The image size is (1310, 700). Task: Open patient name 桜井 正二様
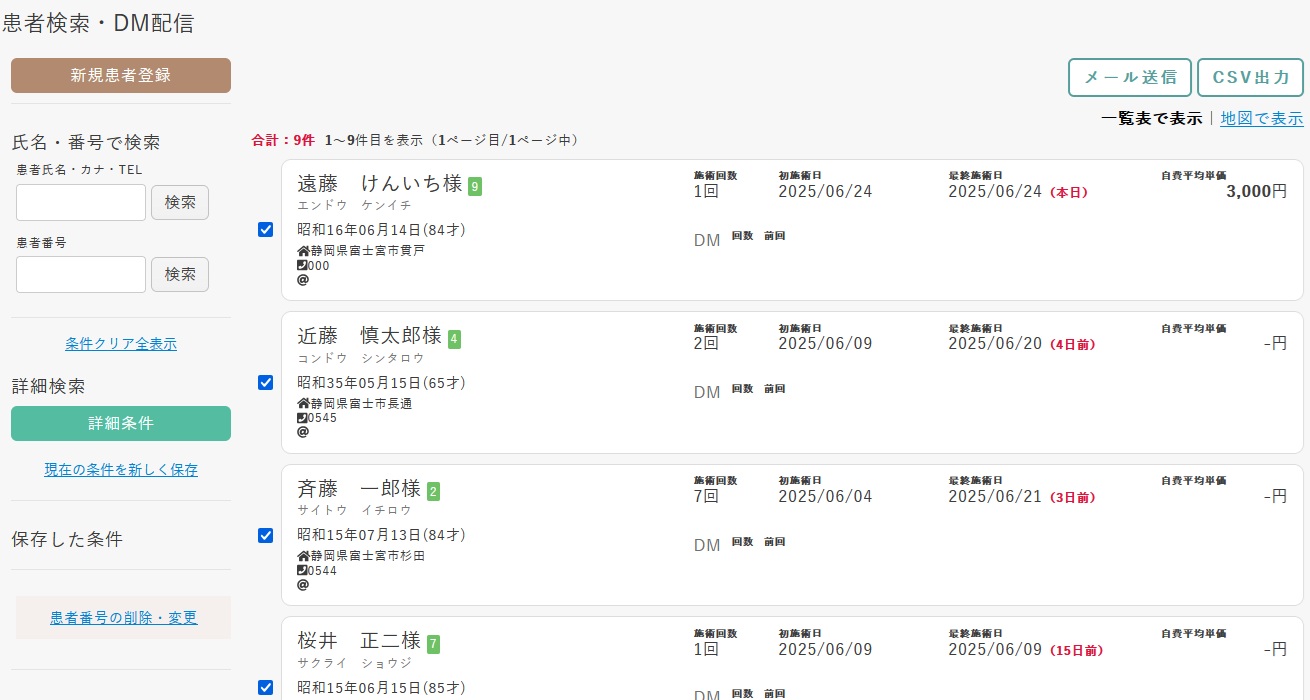(359, 641)
